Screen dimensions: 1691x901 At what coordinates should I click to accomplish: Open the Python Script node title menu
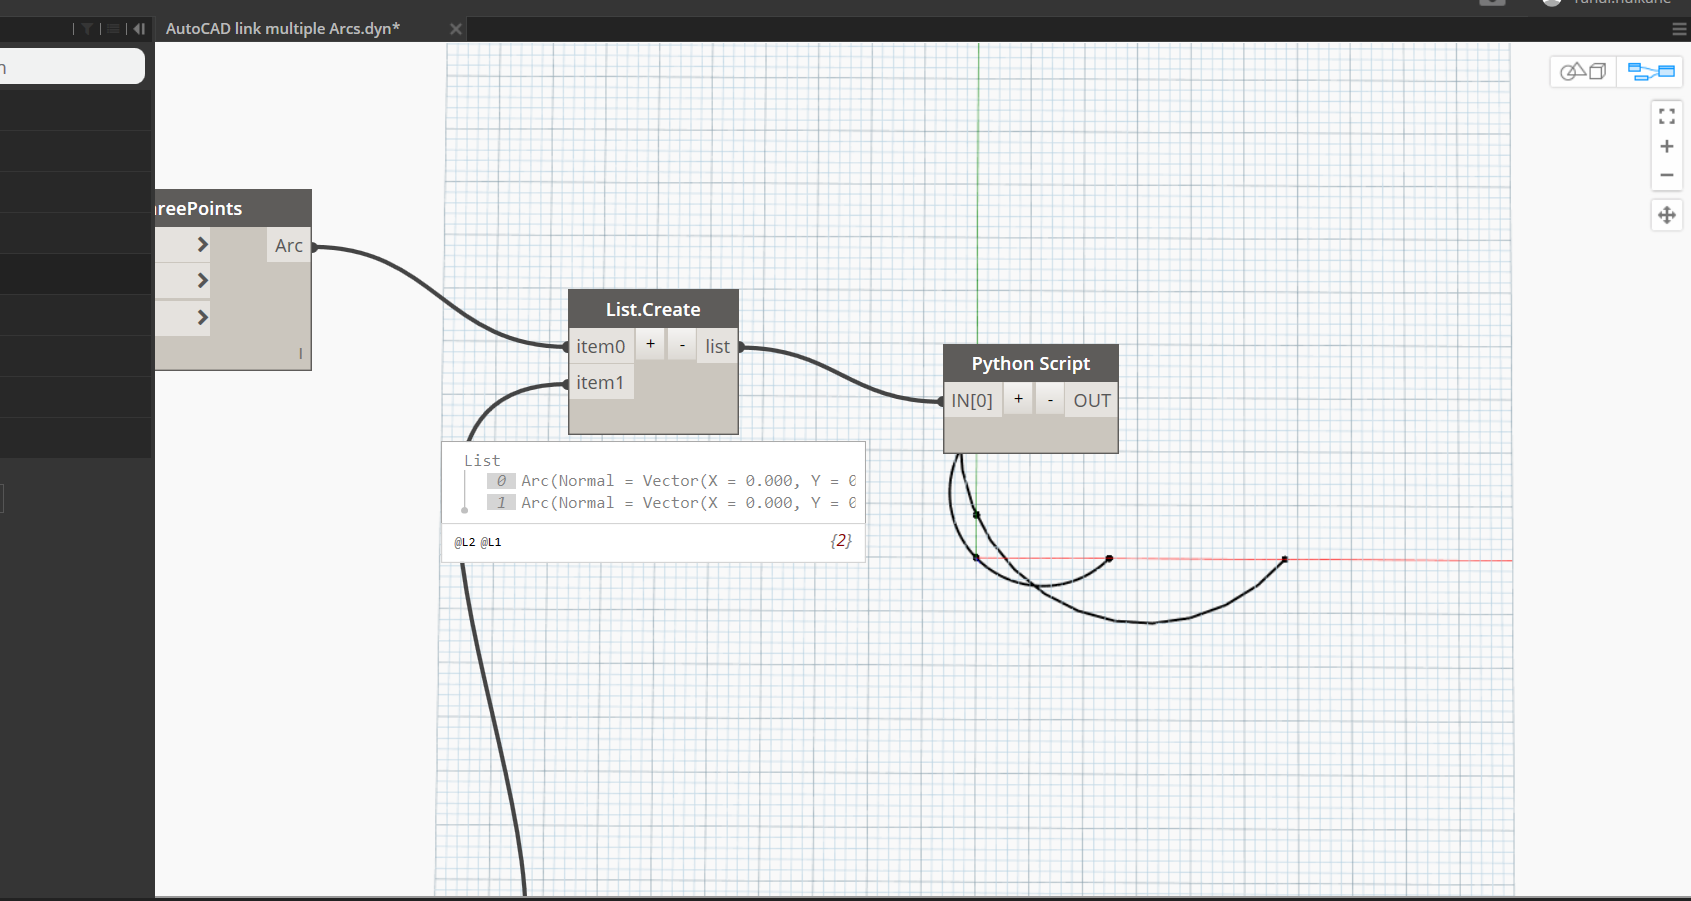pyautogui.click(x=1030, y=363)
